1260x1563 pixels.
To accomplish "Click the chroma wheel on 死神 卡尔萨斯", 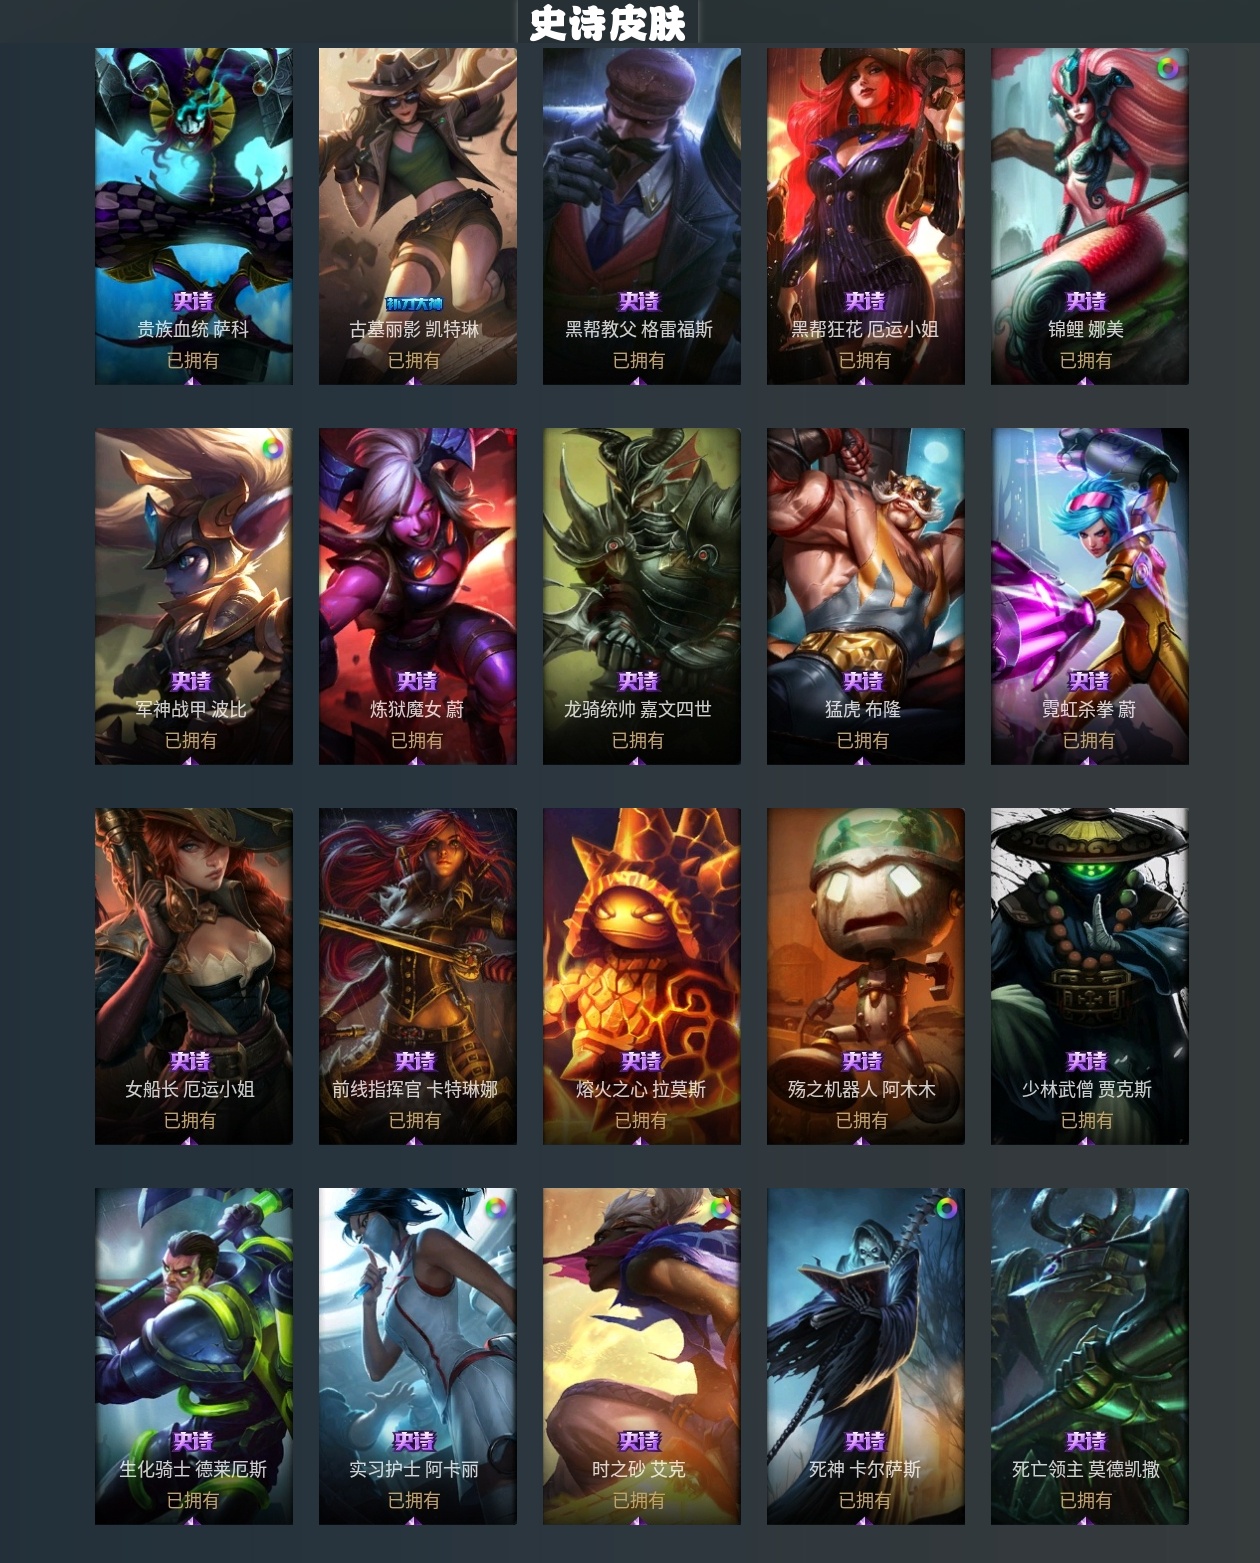I will (x=945, y=1208).
